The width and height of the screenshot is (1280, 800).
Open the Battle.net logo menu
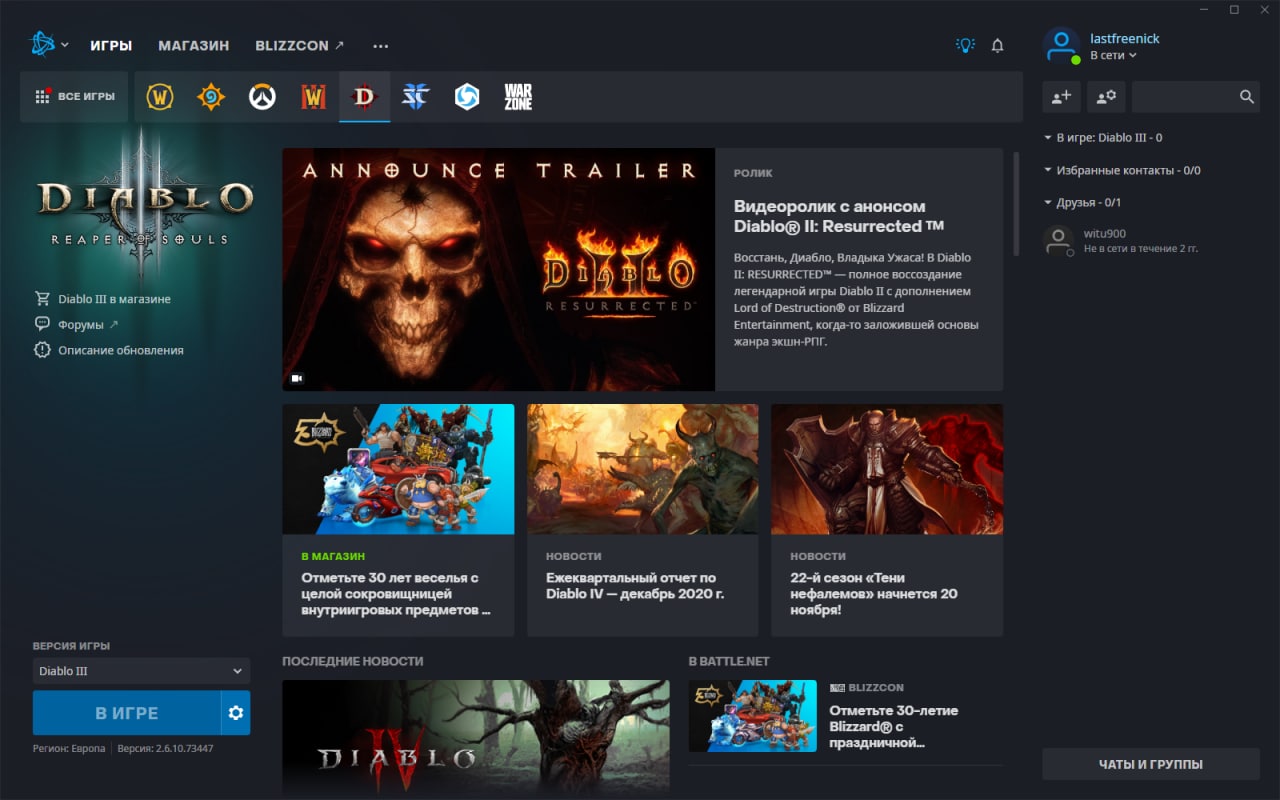[43, 45]
